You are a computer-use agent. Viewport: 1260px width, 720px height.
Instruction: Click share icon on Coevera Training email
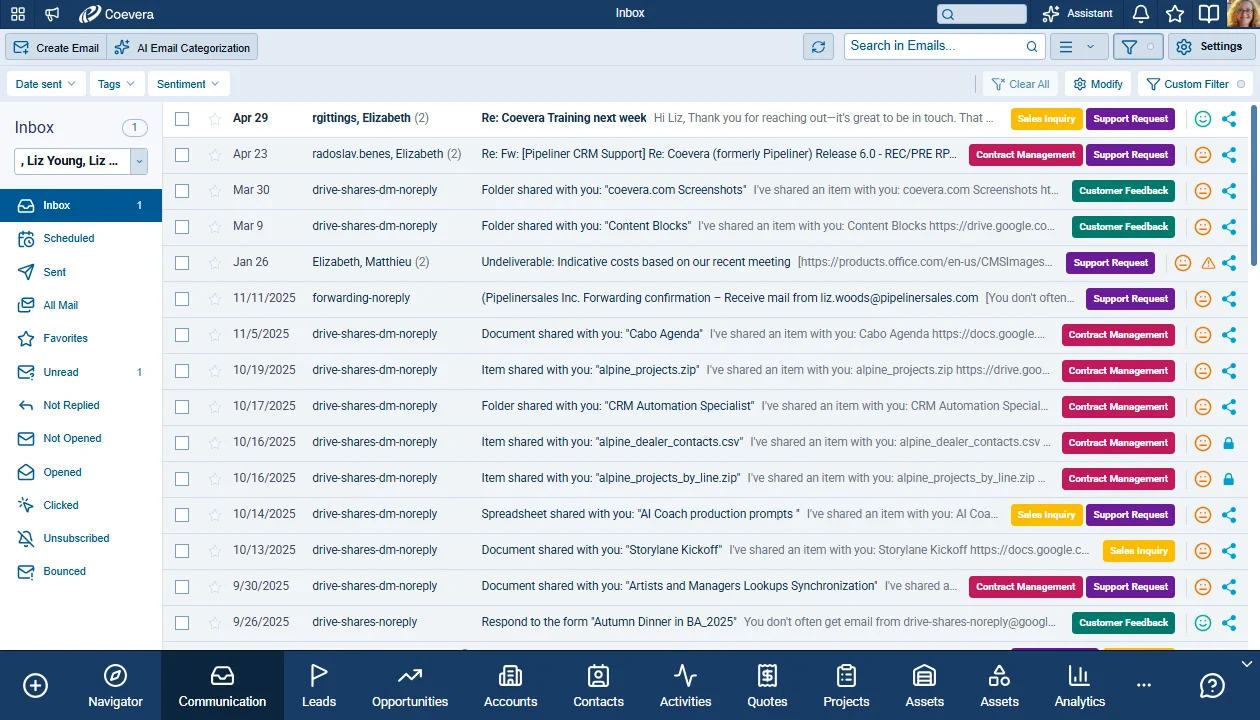[x=1229, y=119]
